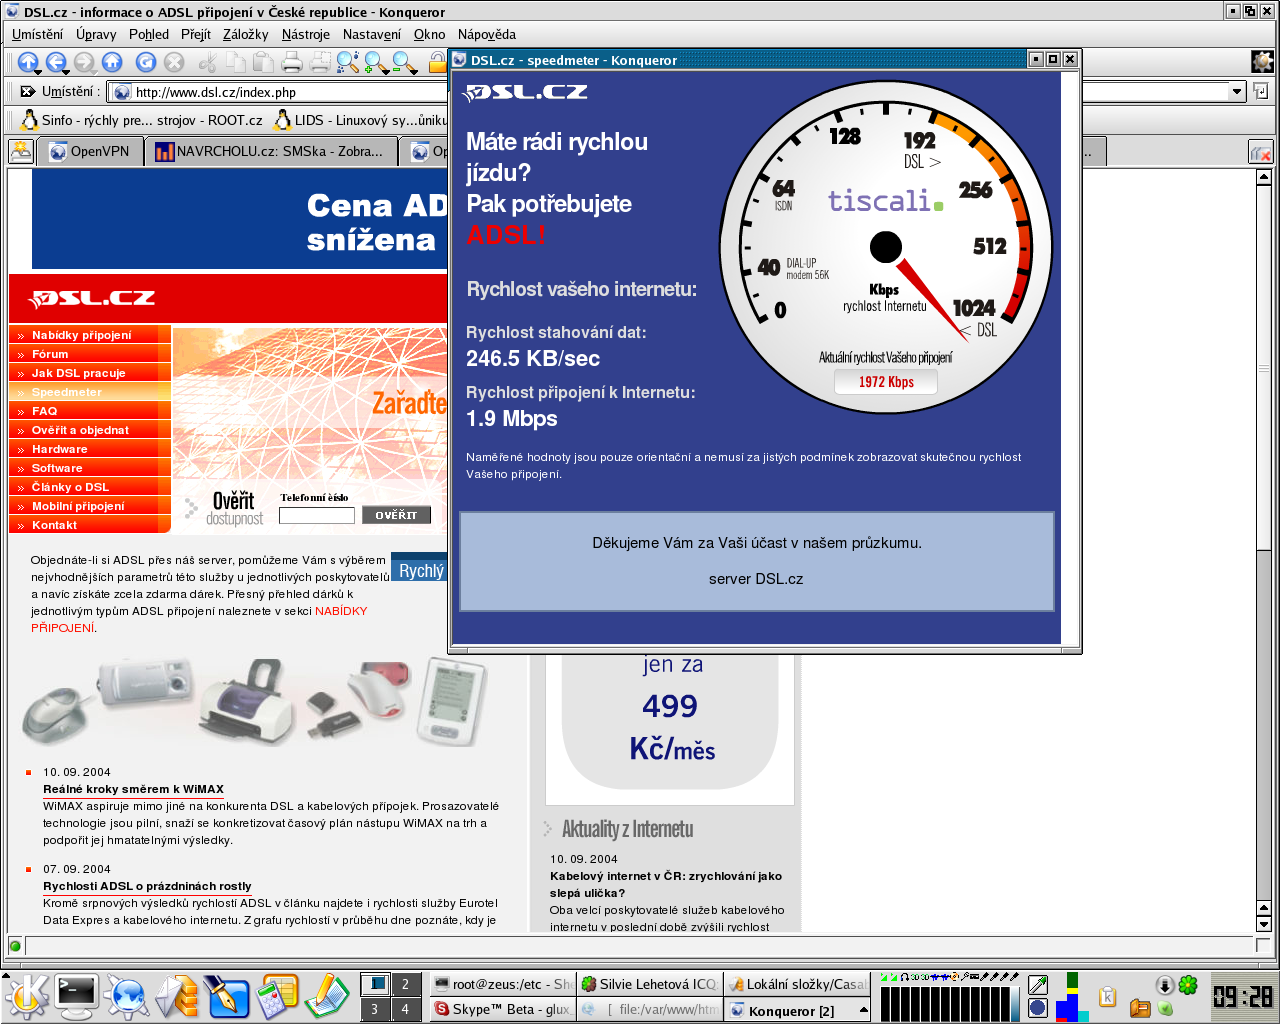The image size is (1280, 1024).
Task: Click the main window vertical scrollbar
Action: [x=1264, y=550]
